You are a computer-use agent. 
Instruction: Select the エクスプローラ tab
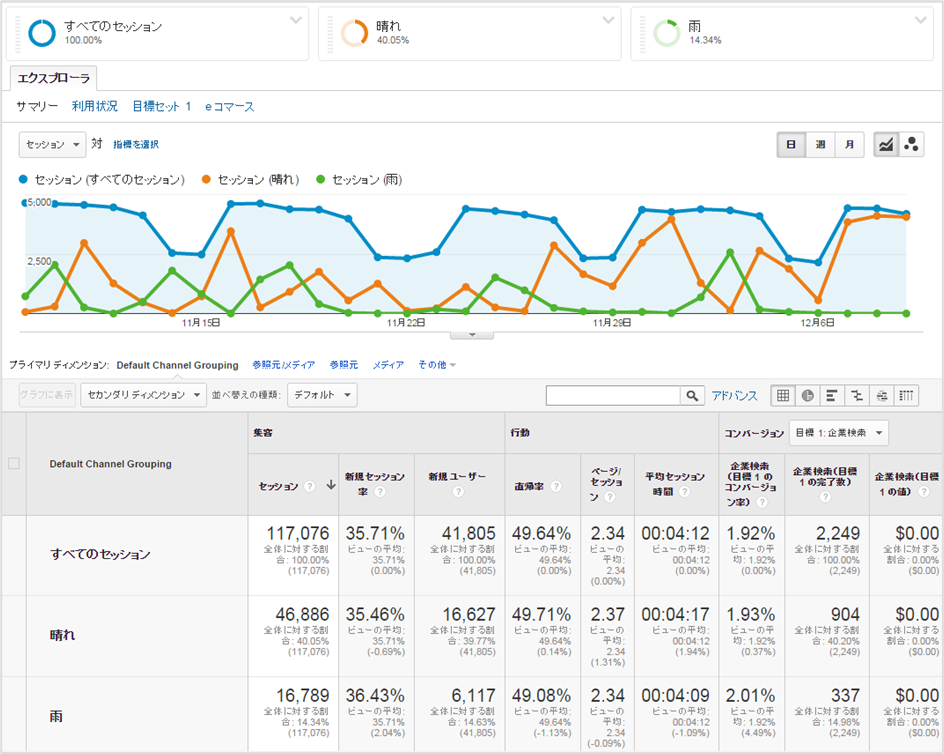point(54,78)
